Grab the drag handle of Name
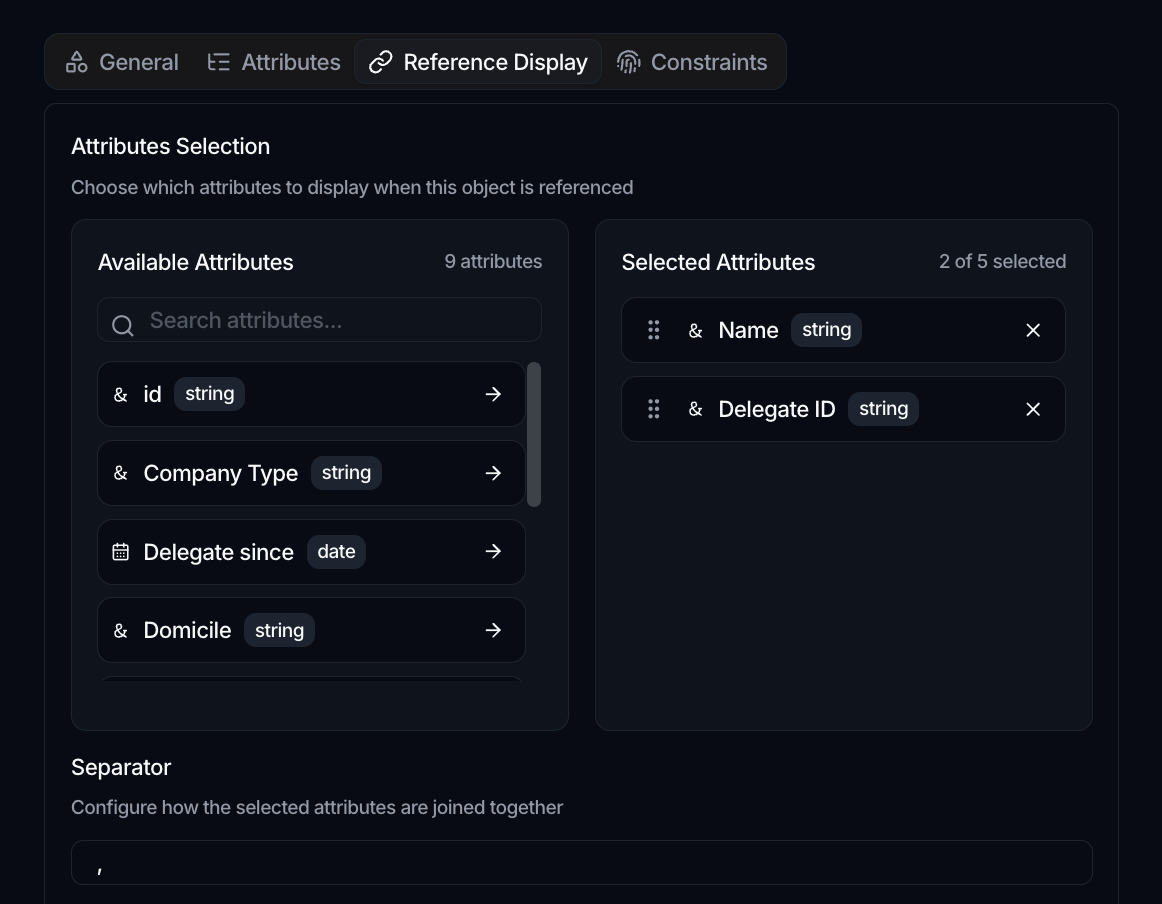 [x=654, y=330]
